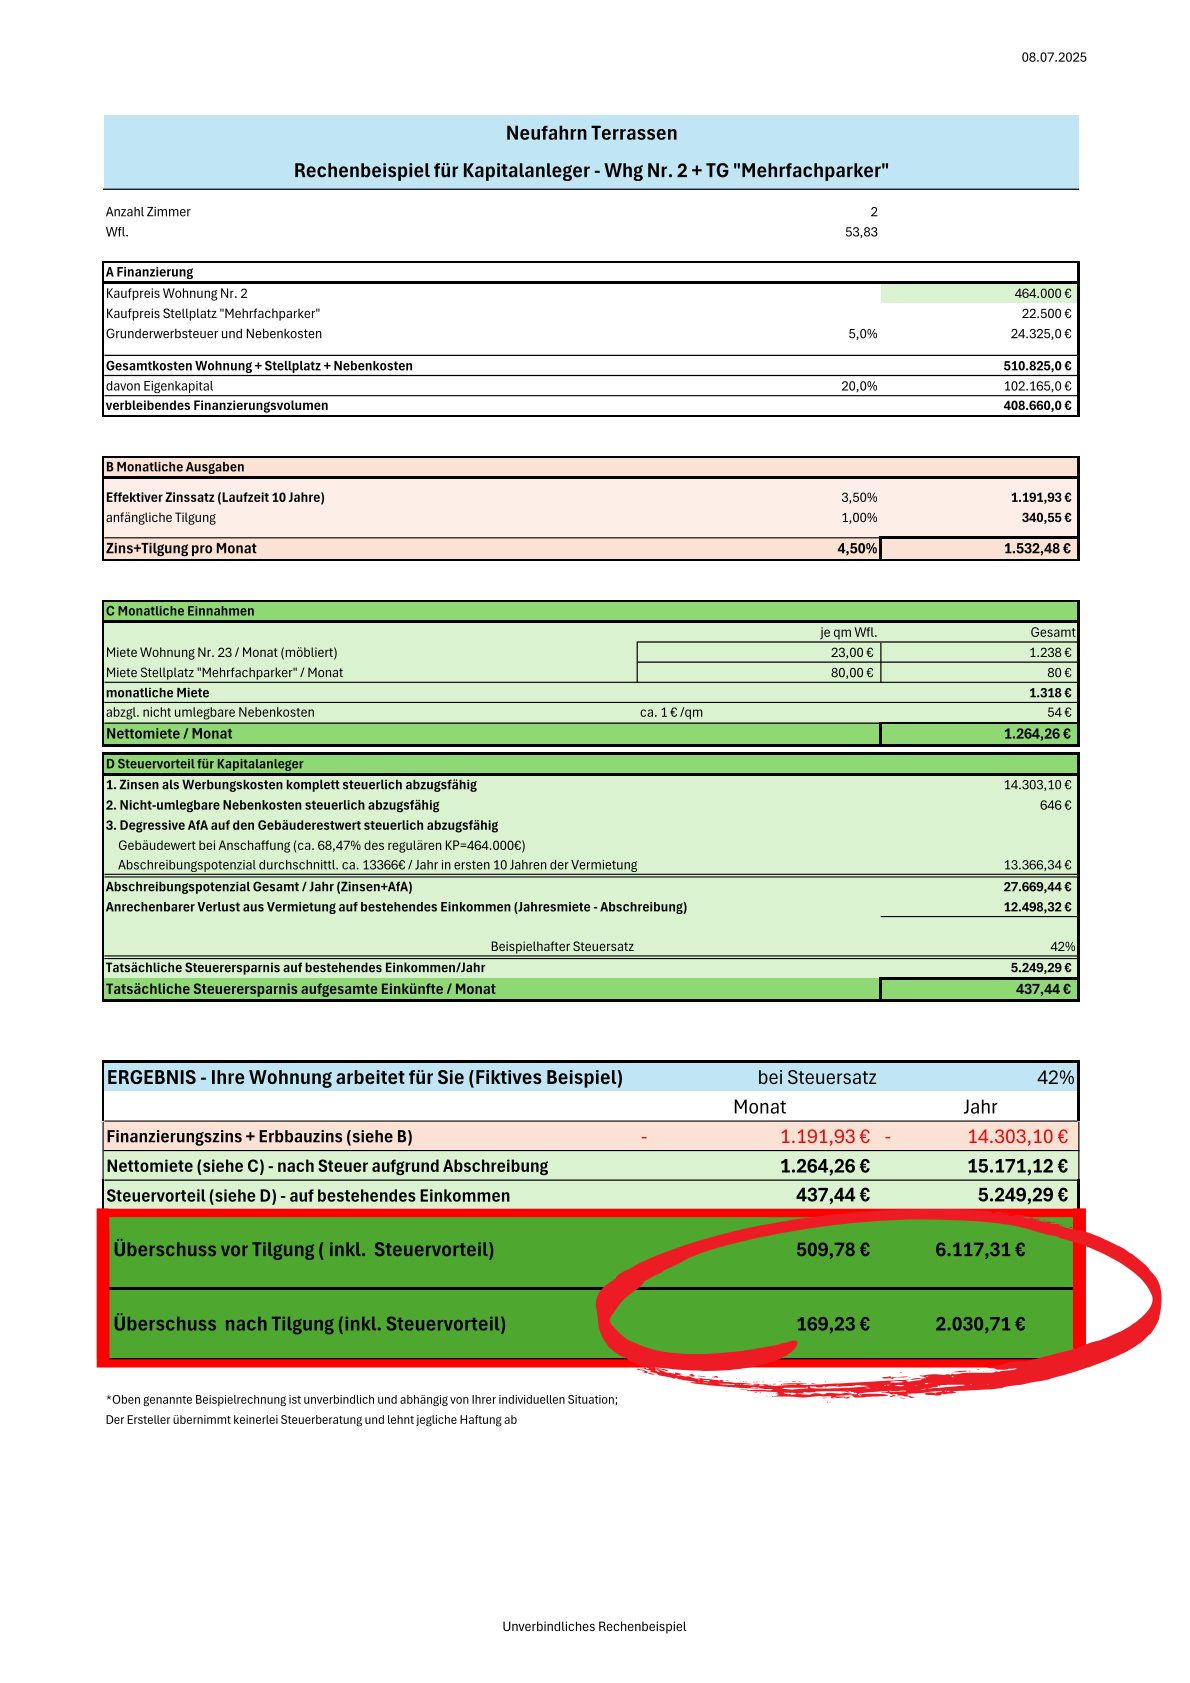Click 'Tatsächliche Steuerersparnis aufgesamte Einkünfte / Monat'
The height and width of the screenshot is (1683, 1190).
(x=301, y=989)
